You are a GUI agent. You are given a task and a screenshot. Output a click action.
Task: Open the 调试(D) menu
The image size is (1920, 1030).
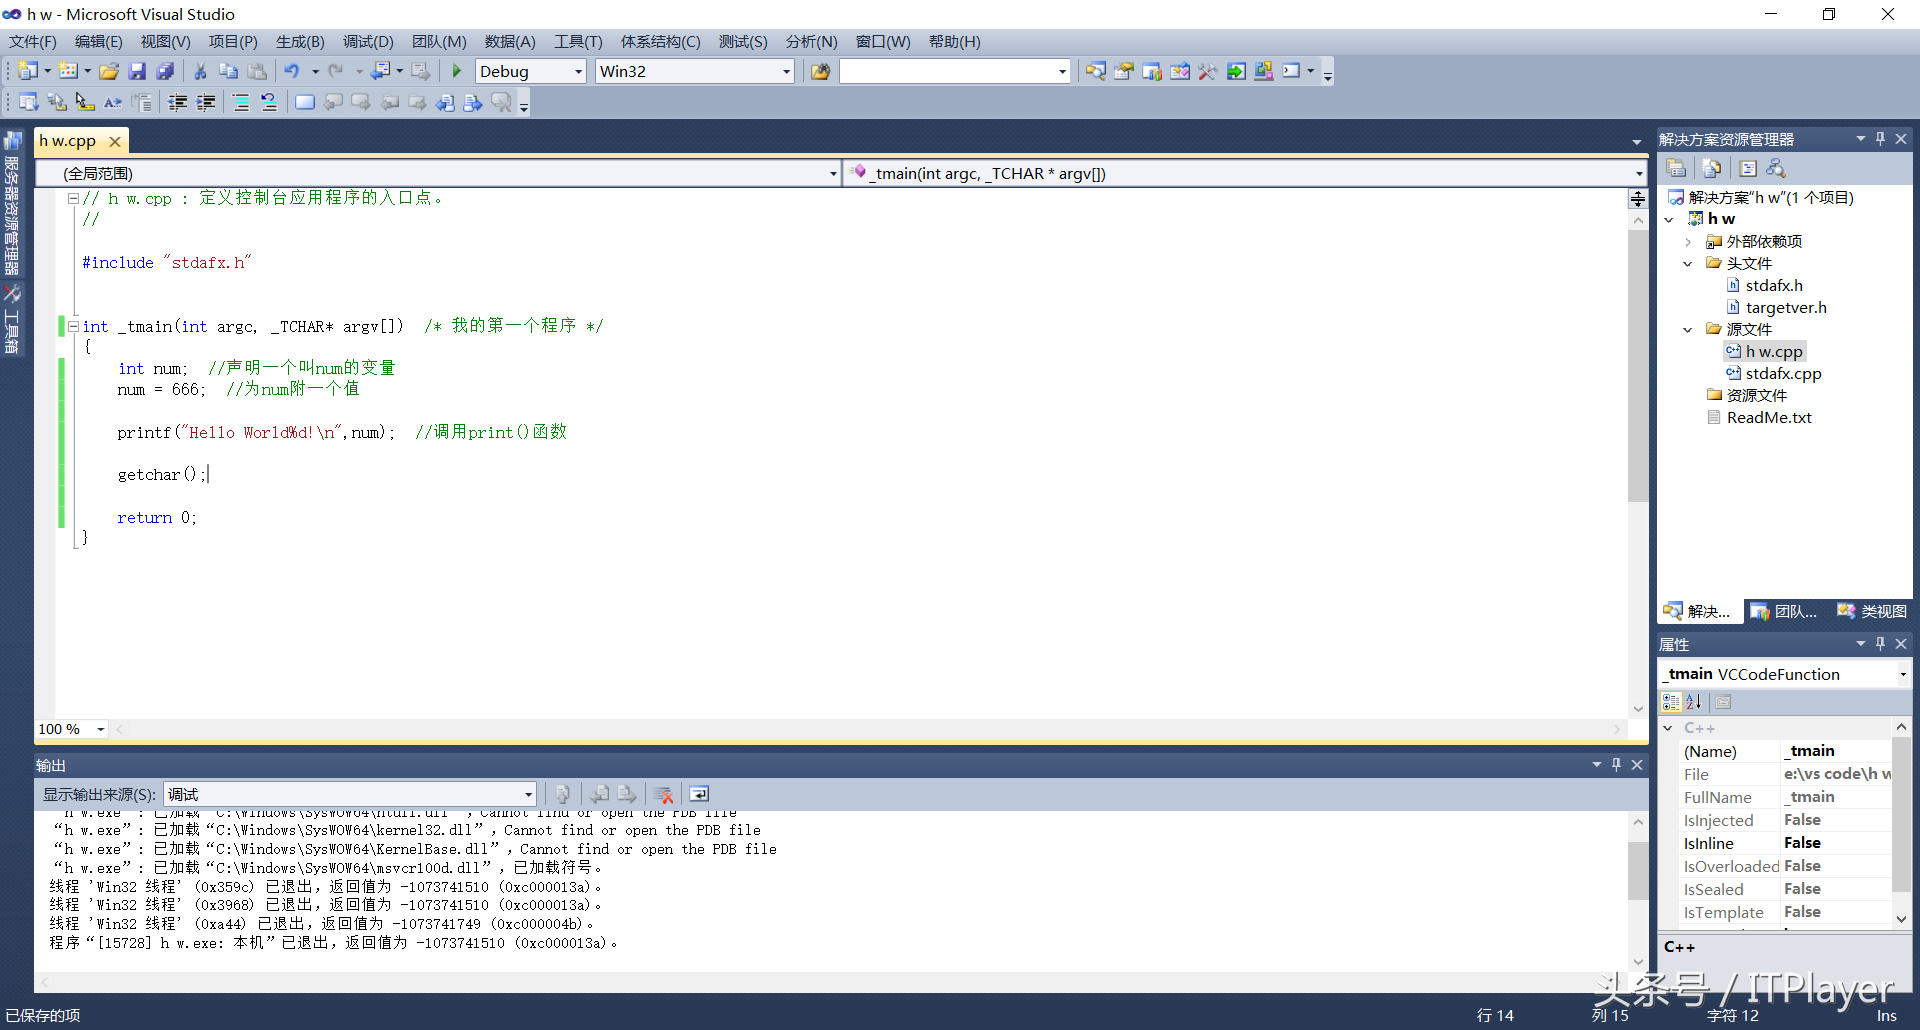(x=368, y=42)
